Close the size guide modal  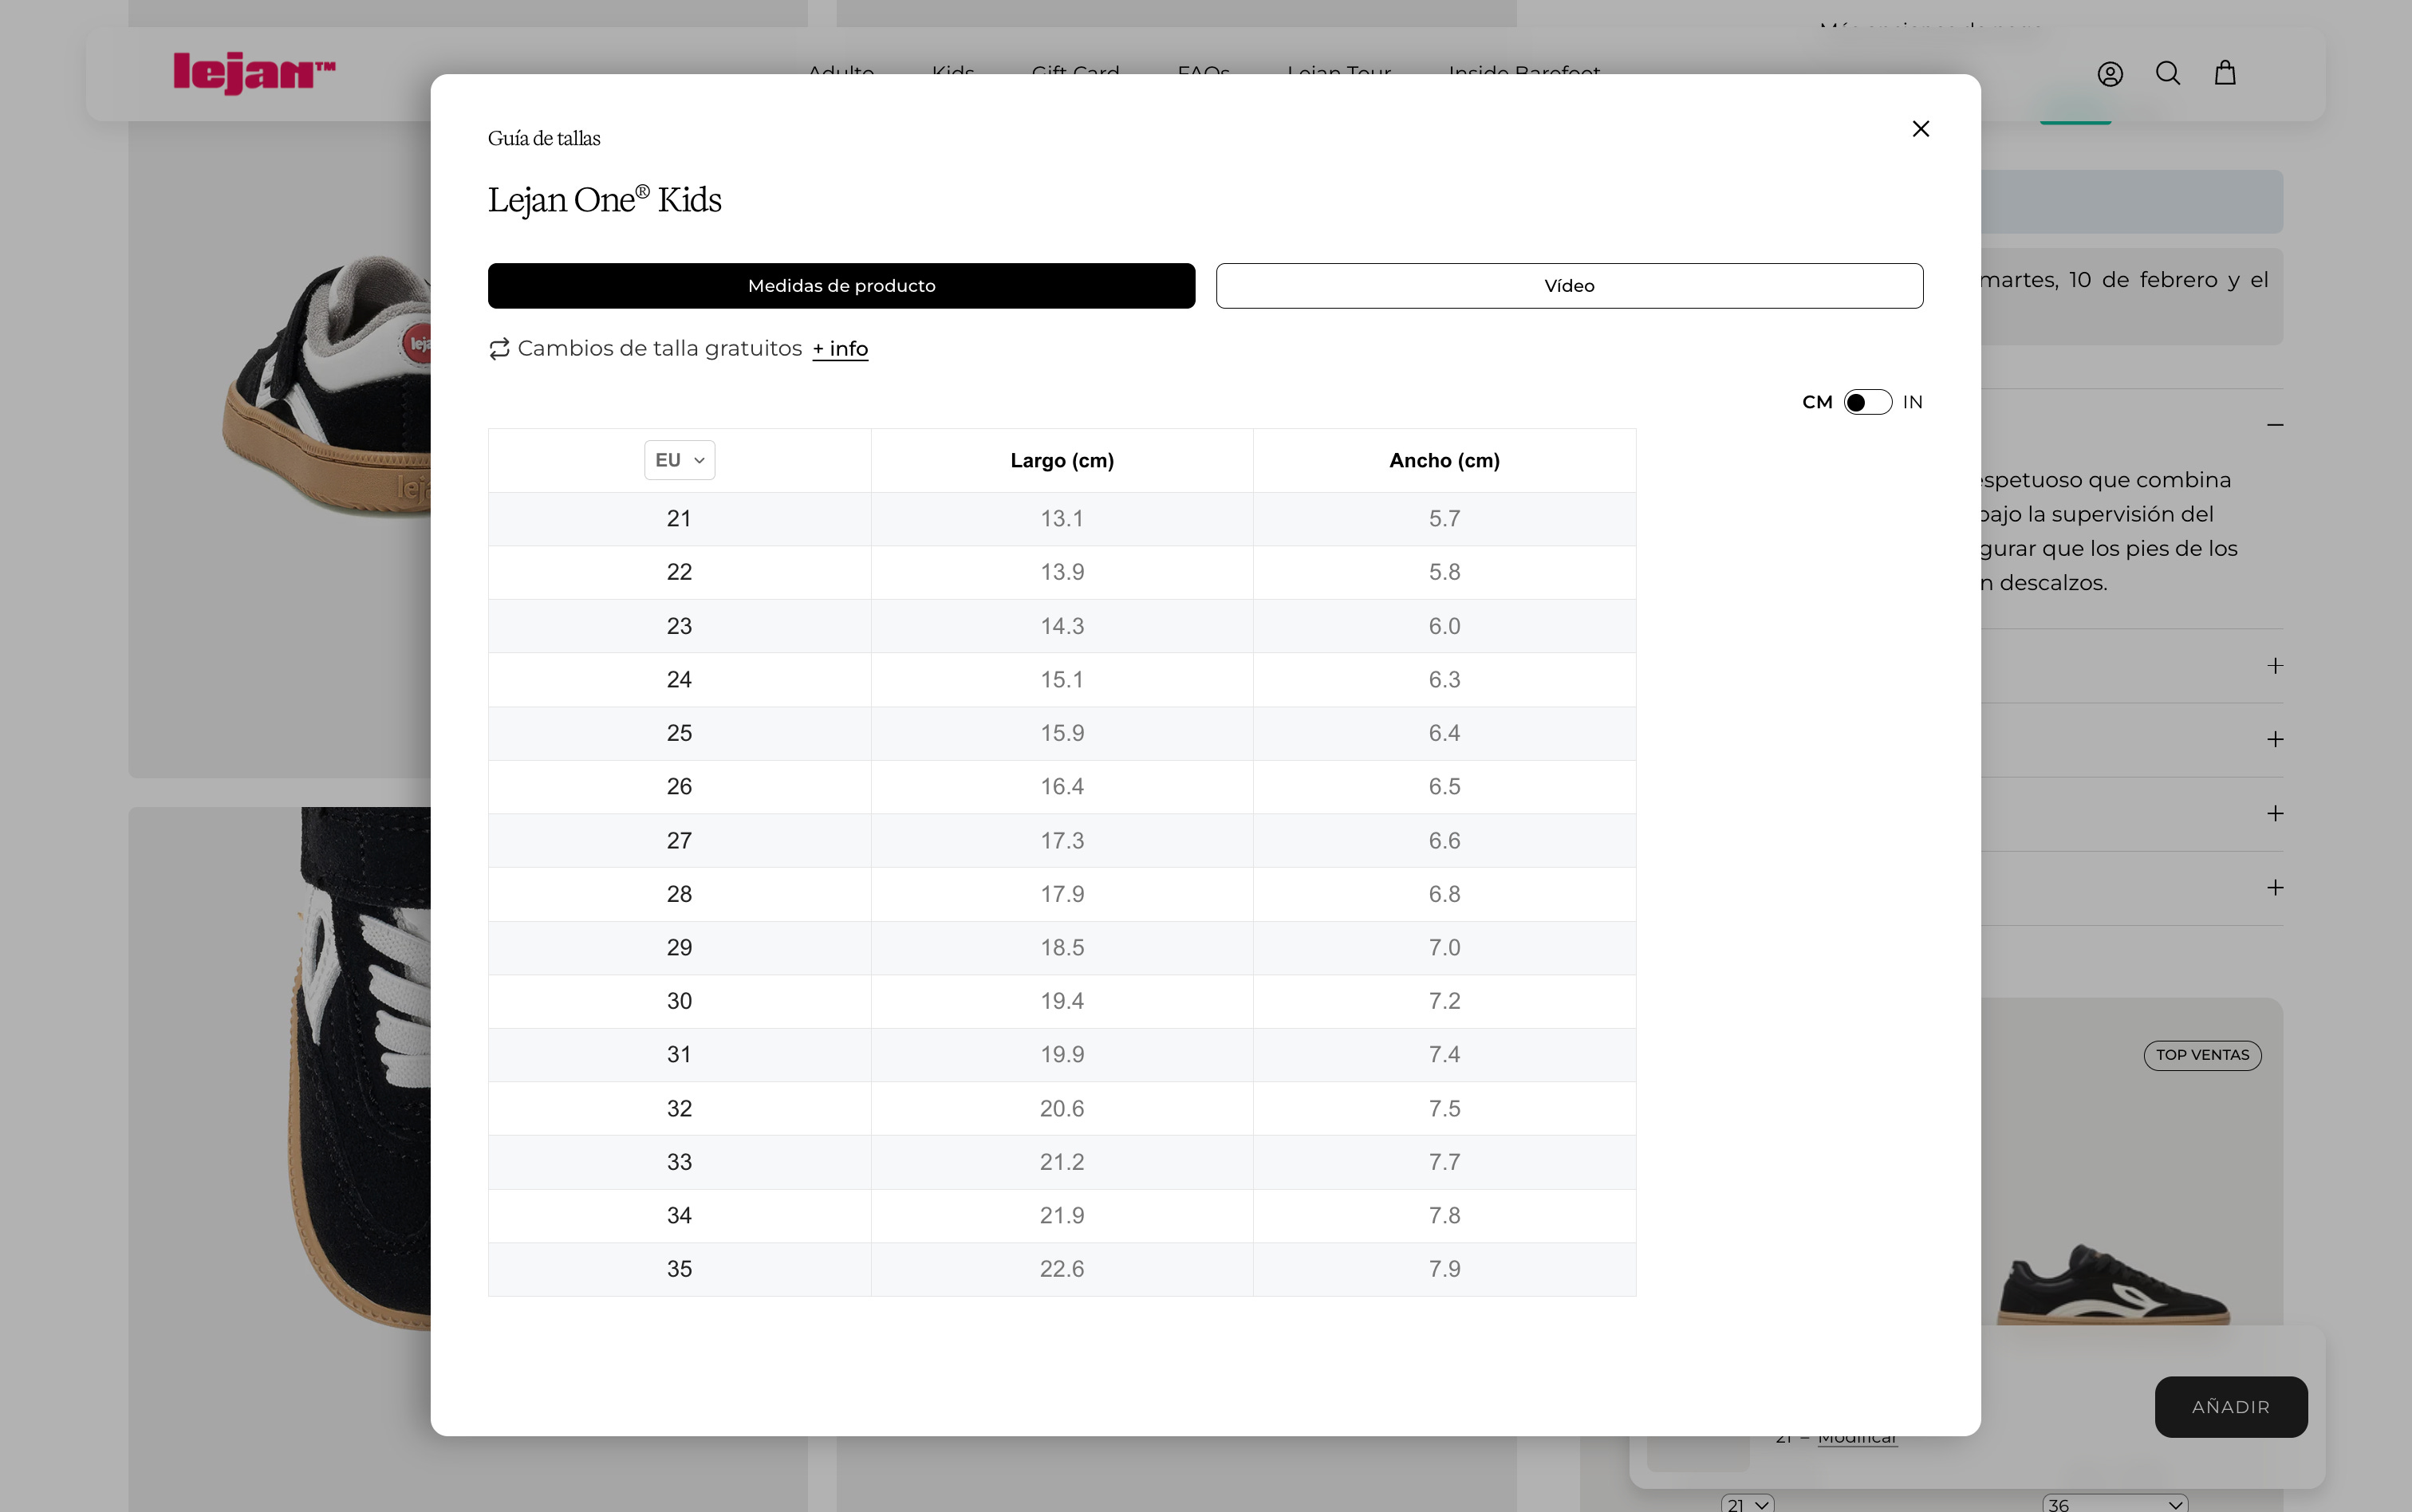coord(1920,129)
